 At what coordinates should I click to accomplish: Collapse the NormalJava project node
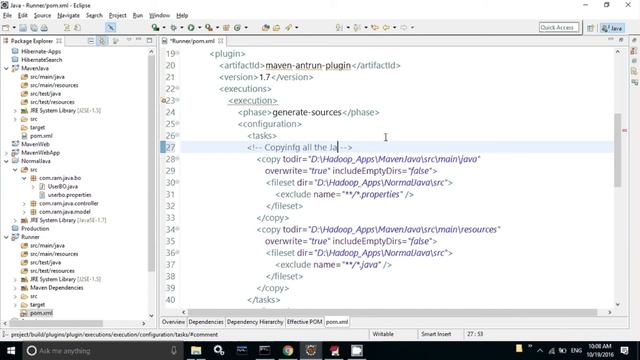click(x=6, y=161)
